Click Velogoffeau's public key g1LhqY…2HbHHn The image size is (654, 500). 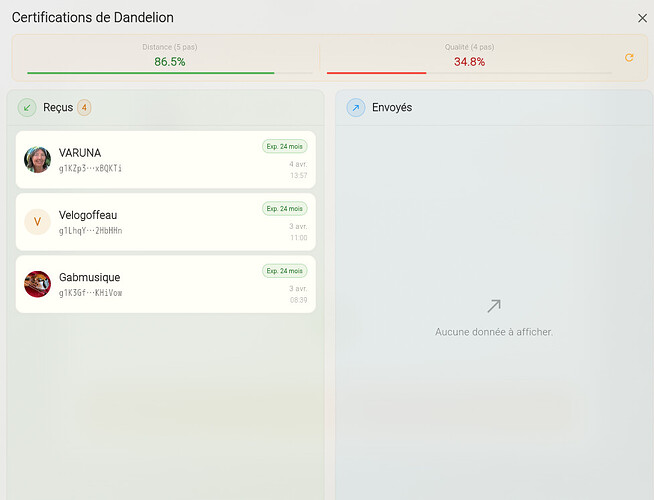(x=90, y=231)
